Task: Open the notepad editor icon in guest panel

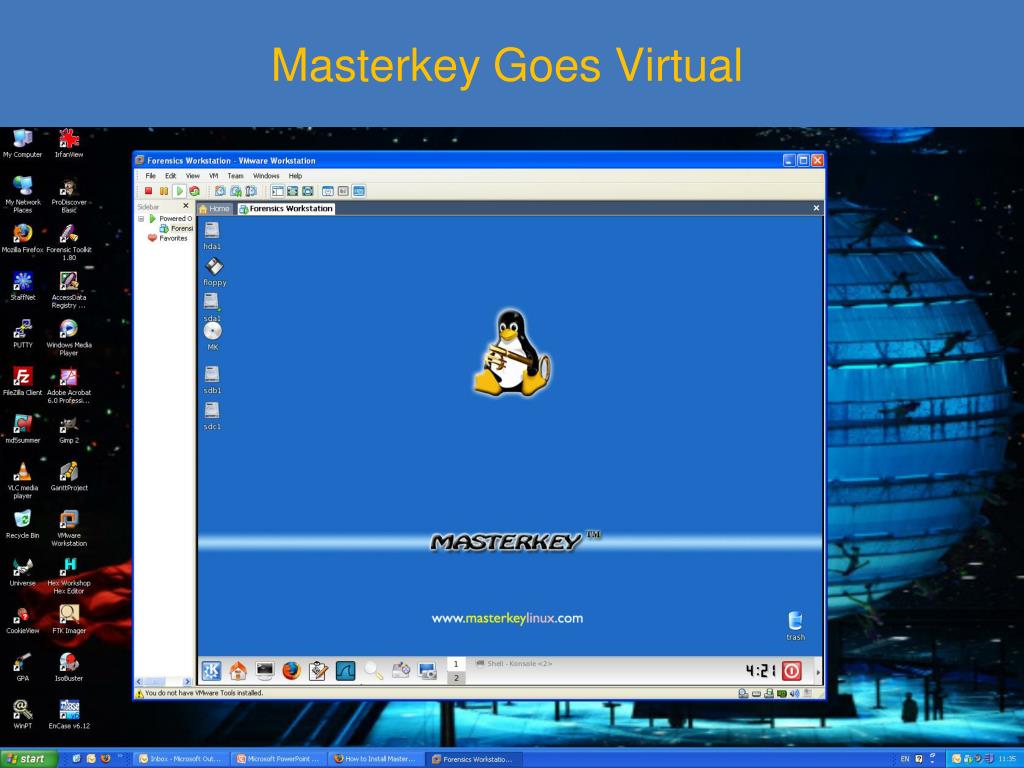Action: click(x=318, y=671)
